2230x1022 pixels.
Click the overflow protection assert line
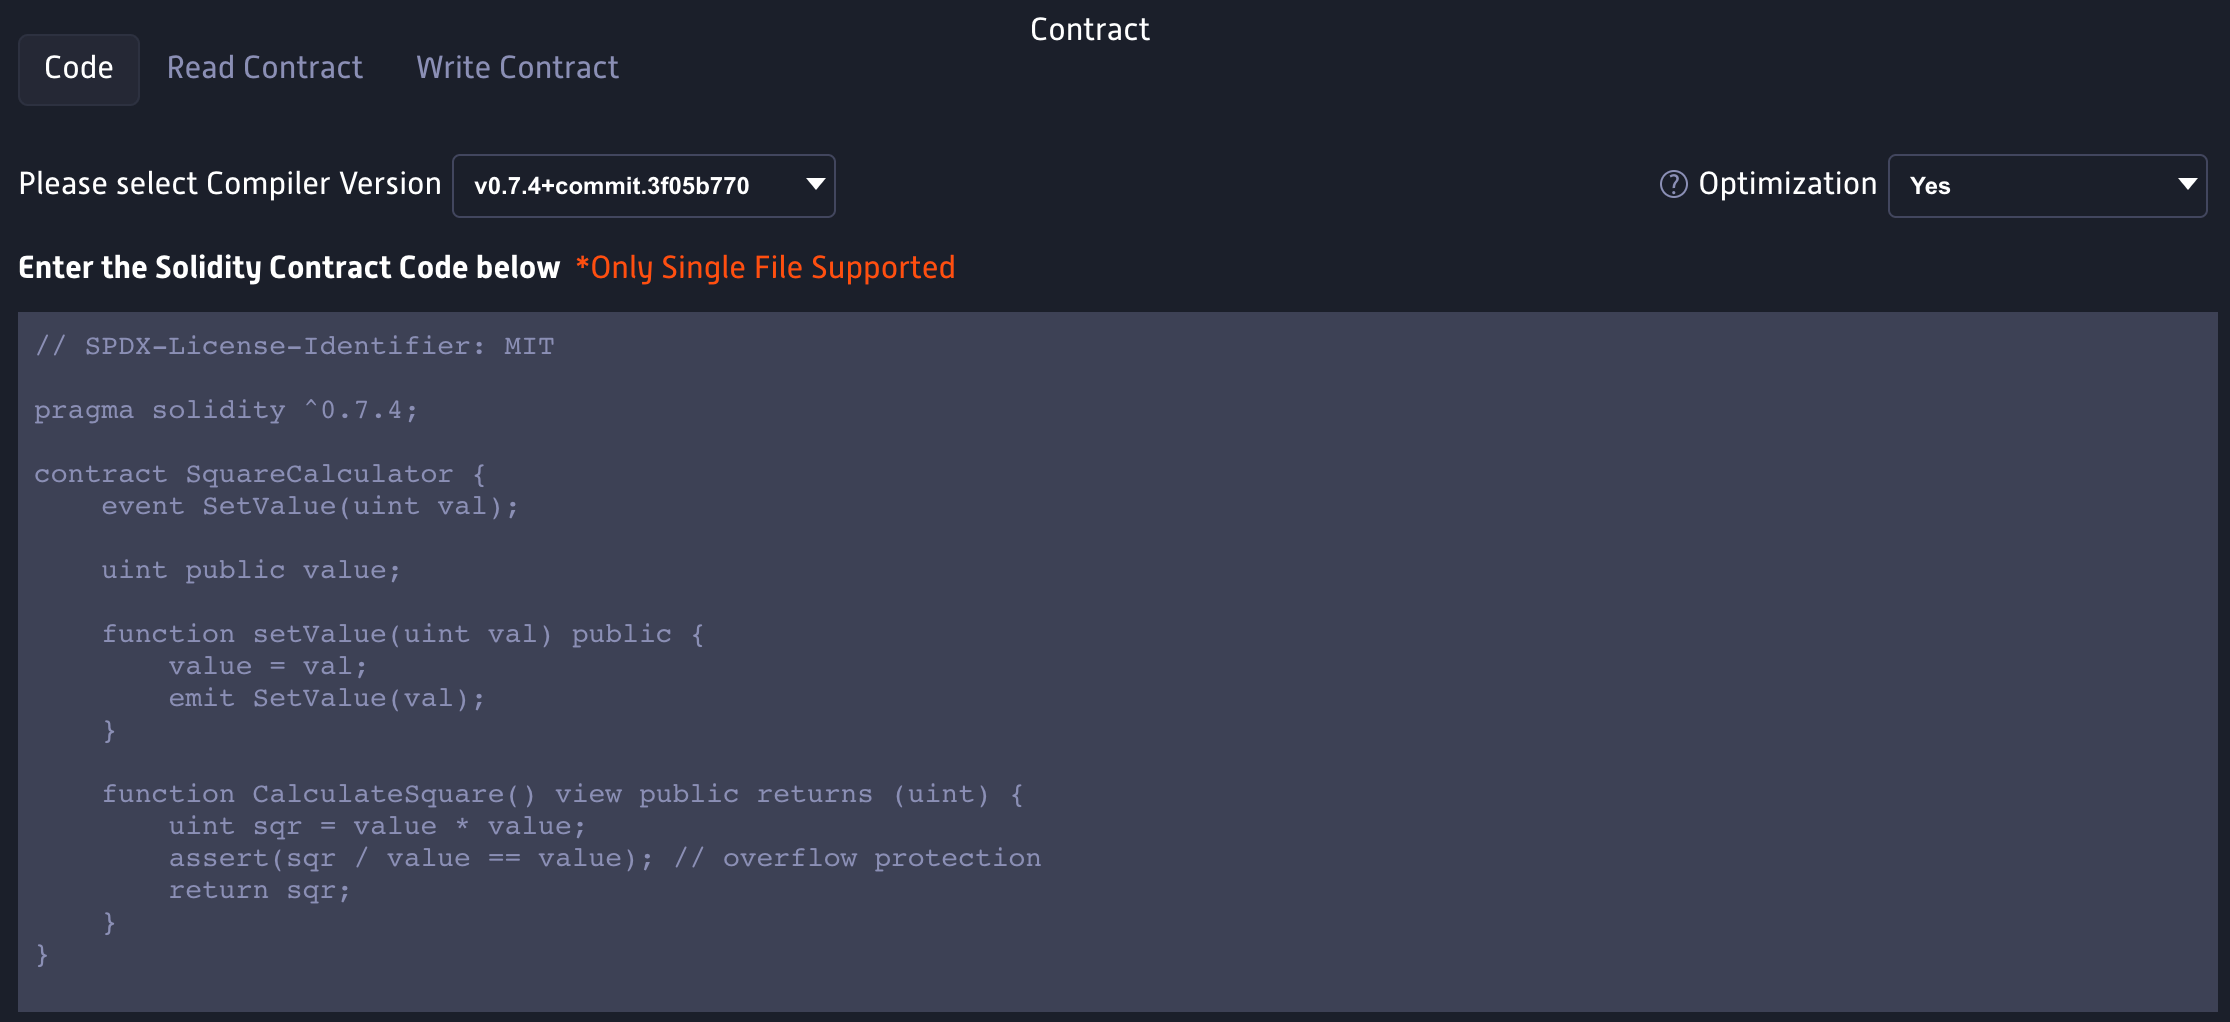(x=600, y=857)
